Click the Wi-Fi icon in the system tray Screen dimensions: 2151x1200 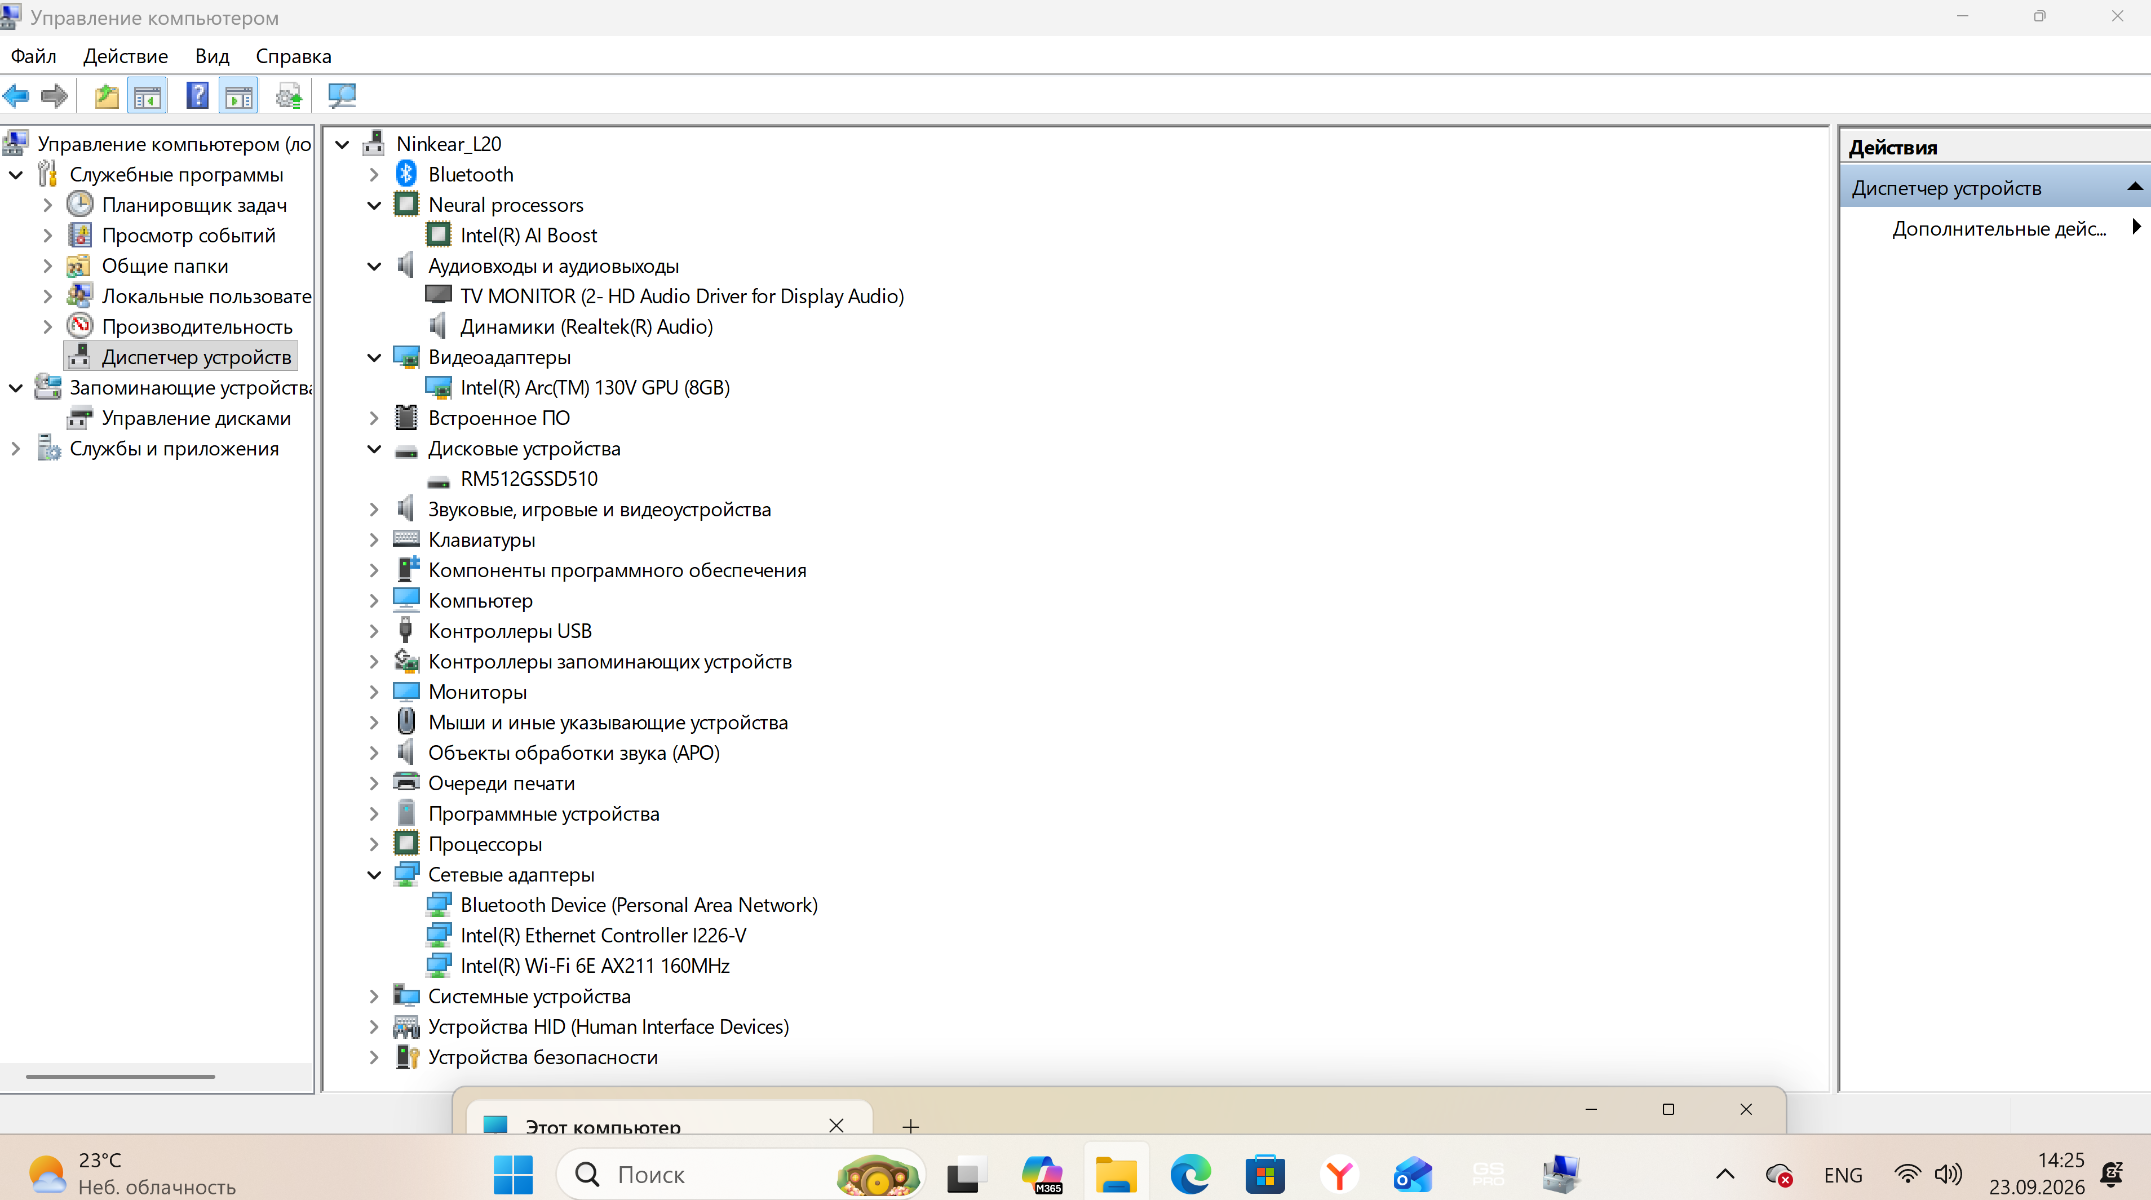click(1908, 1174)
